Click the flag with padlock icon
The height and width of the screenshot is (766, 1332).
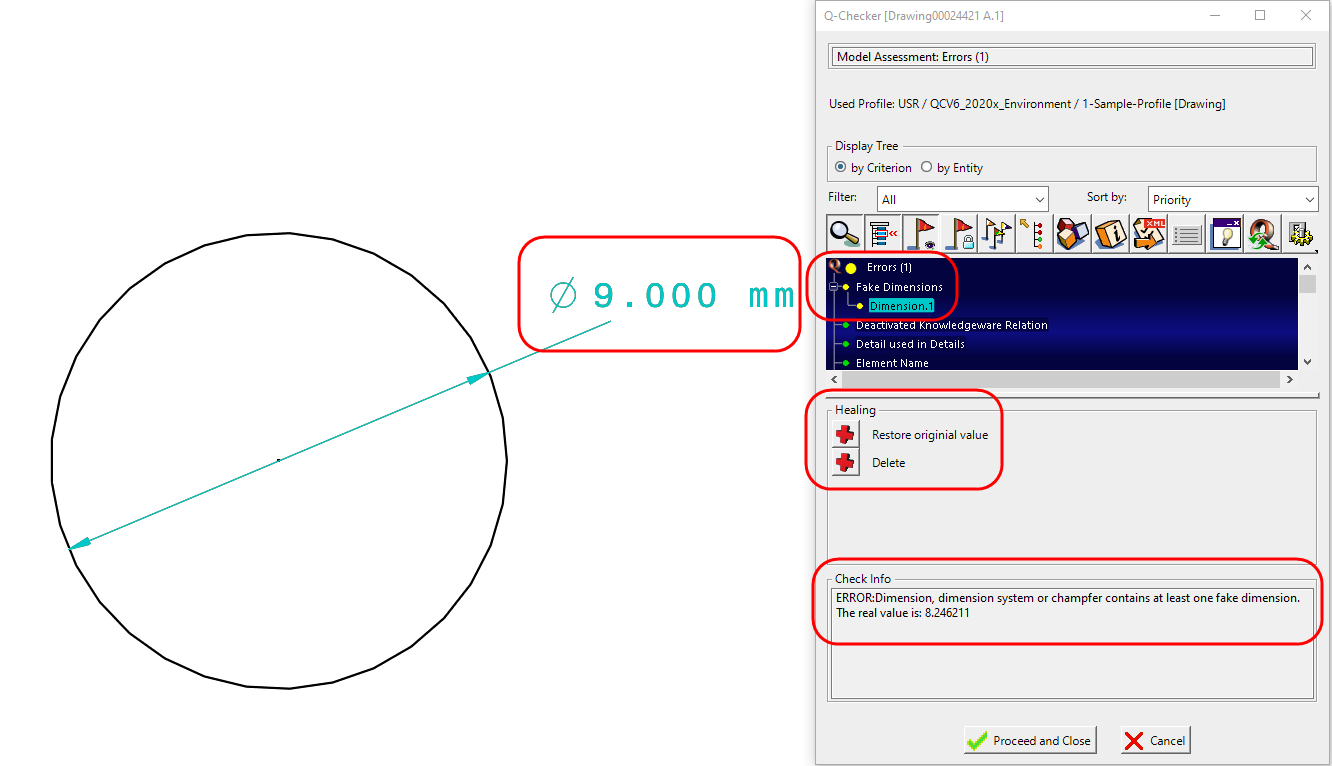tap(960, 233)
